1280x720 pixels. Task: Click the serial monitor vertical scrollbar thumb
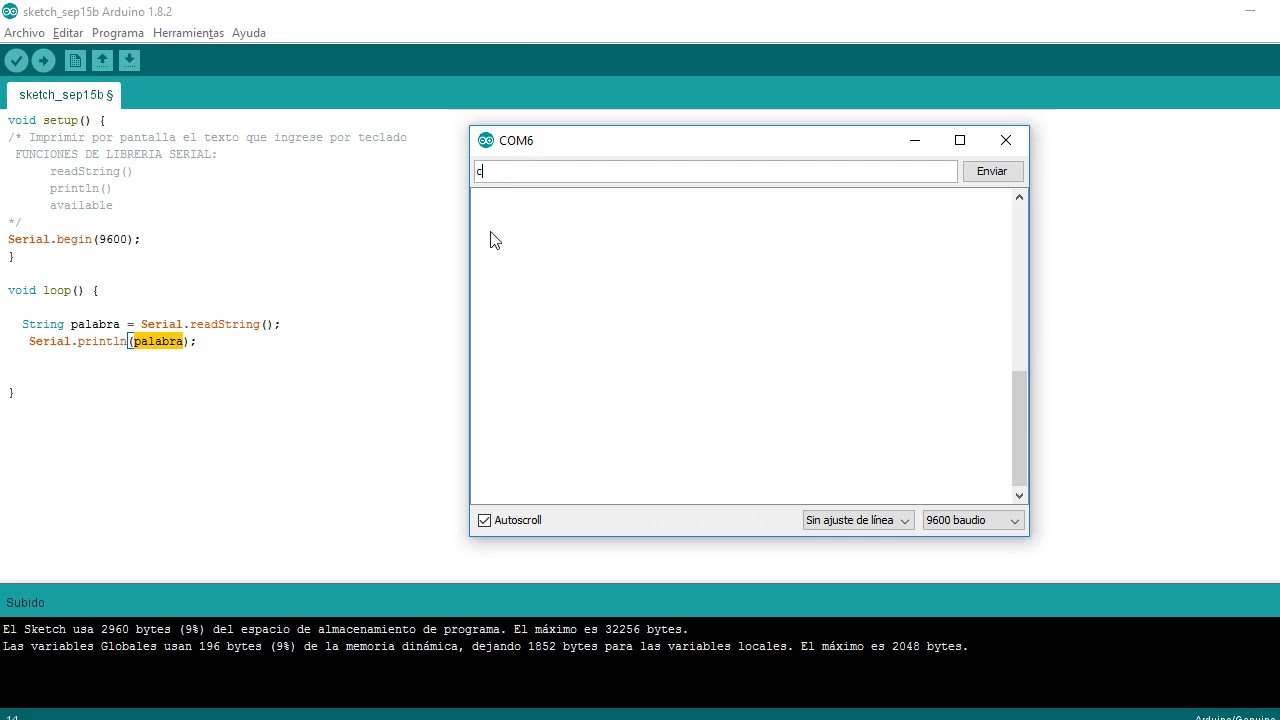coord(1019,428)
